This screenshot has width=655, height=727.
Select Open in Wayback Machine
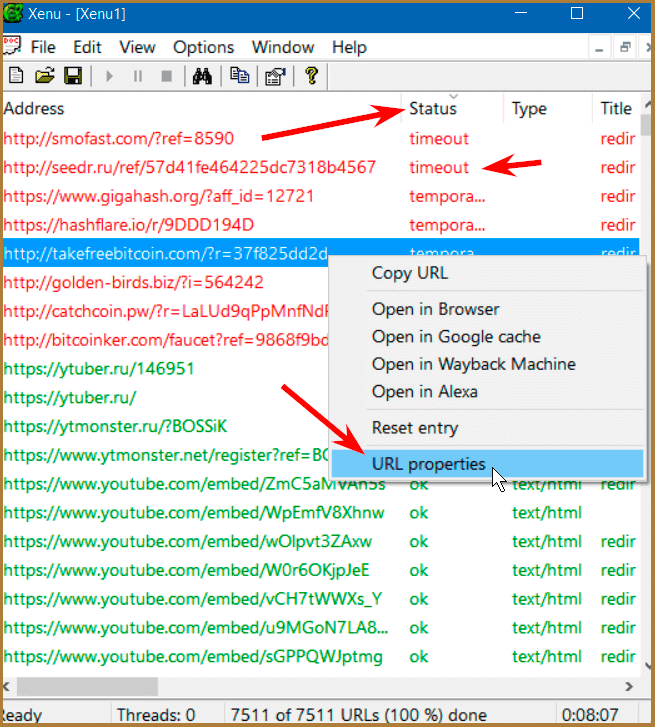tap(487, 364)
